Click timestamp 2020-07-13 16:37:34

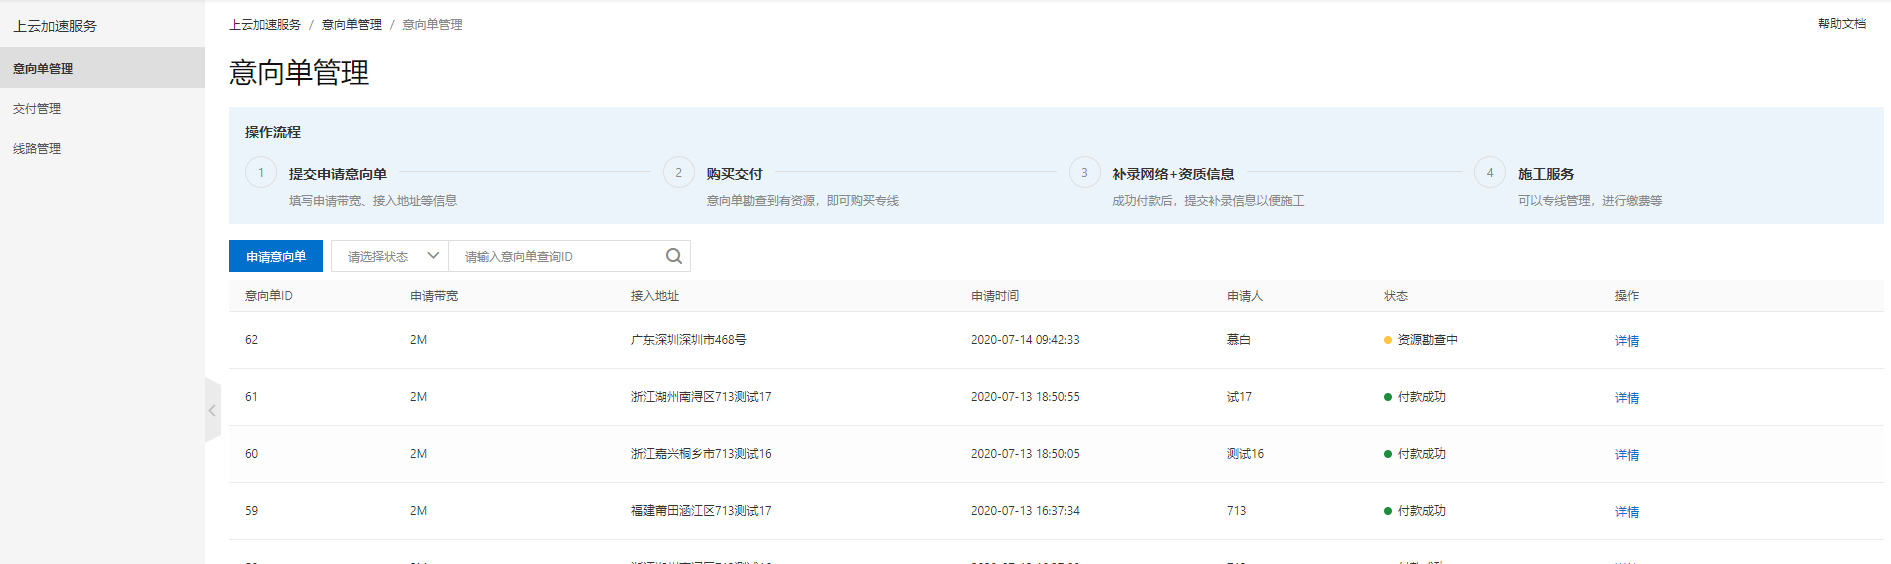(x=1025, y=511)
